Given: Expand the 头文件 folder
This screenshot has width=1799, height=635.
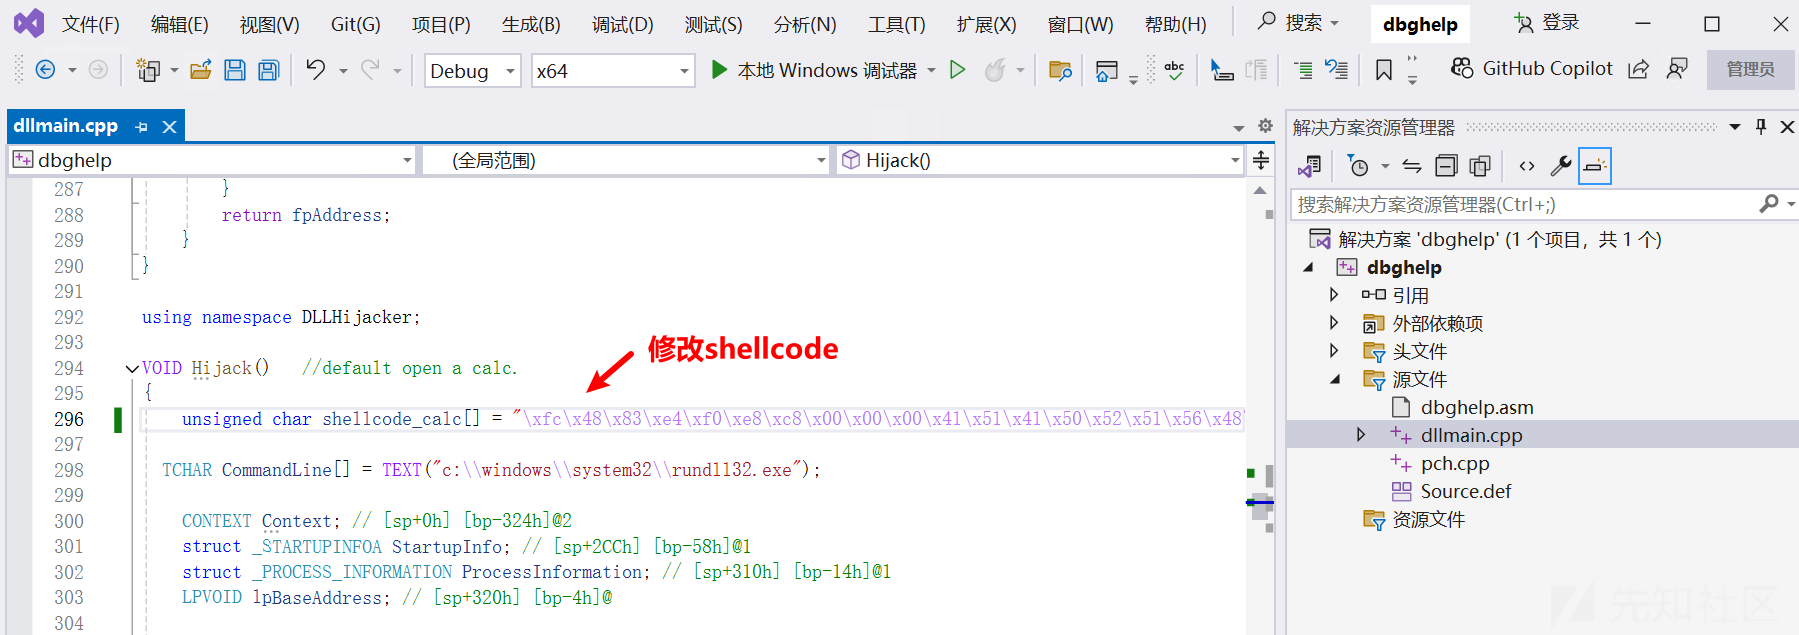Looking at the screenshot, I should coord(1334,351).
